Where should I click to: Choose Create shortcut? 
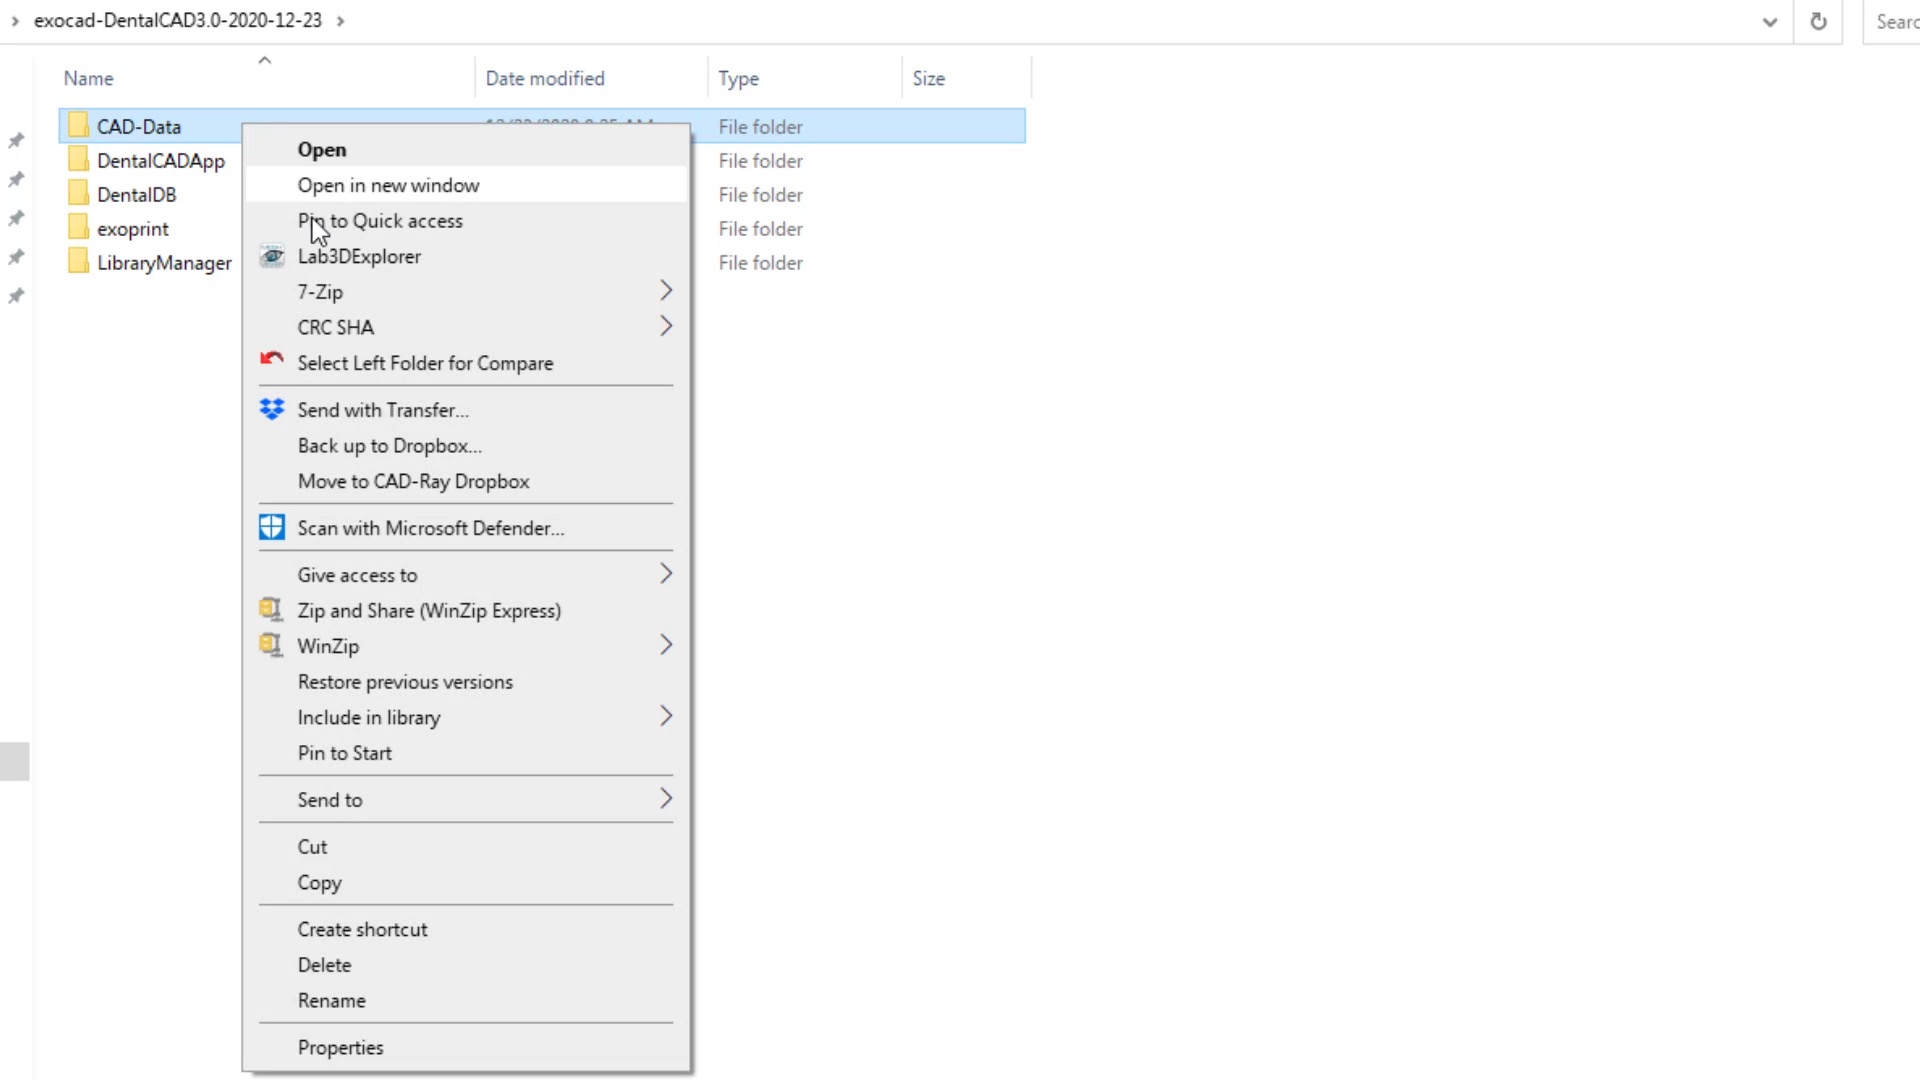(x=466, y=930)
